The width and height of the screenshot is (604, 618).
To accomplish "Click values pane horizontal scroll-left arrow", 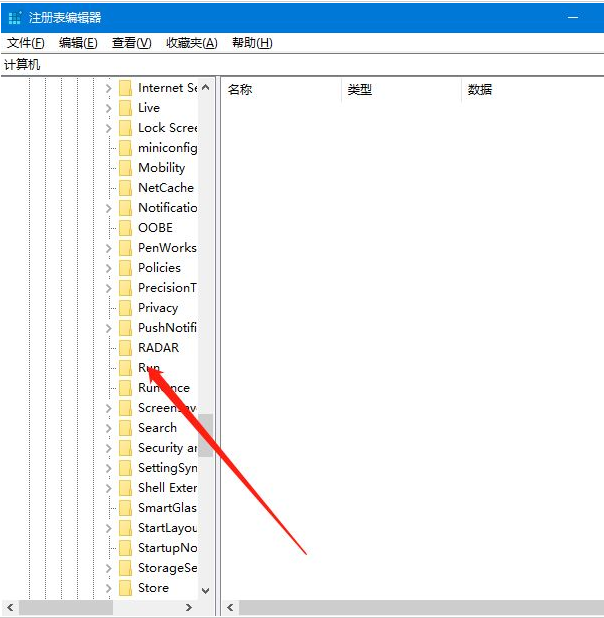I will pyautogui.click(x=231, y=607).
